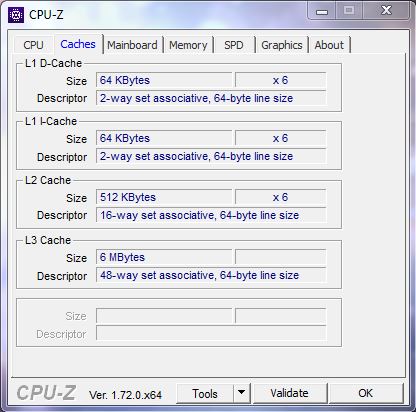Select the Caches tab

(78, 44)
